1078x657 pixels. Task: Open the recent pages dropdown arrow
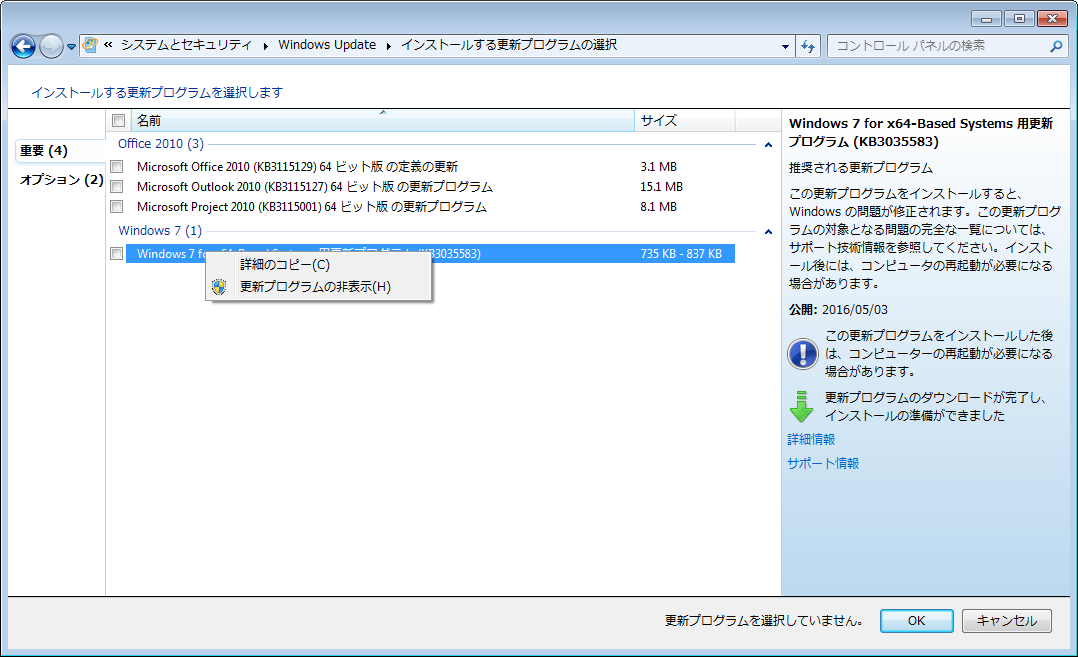[x=71, y=47]
